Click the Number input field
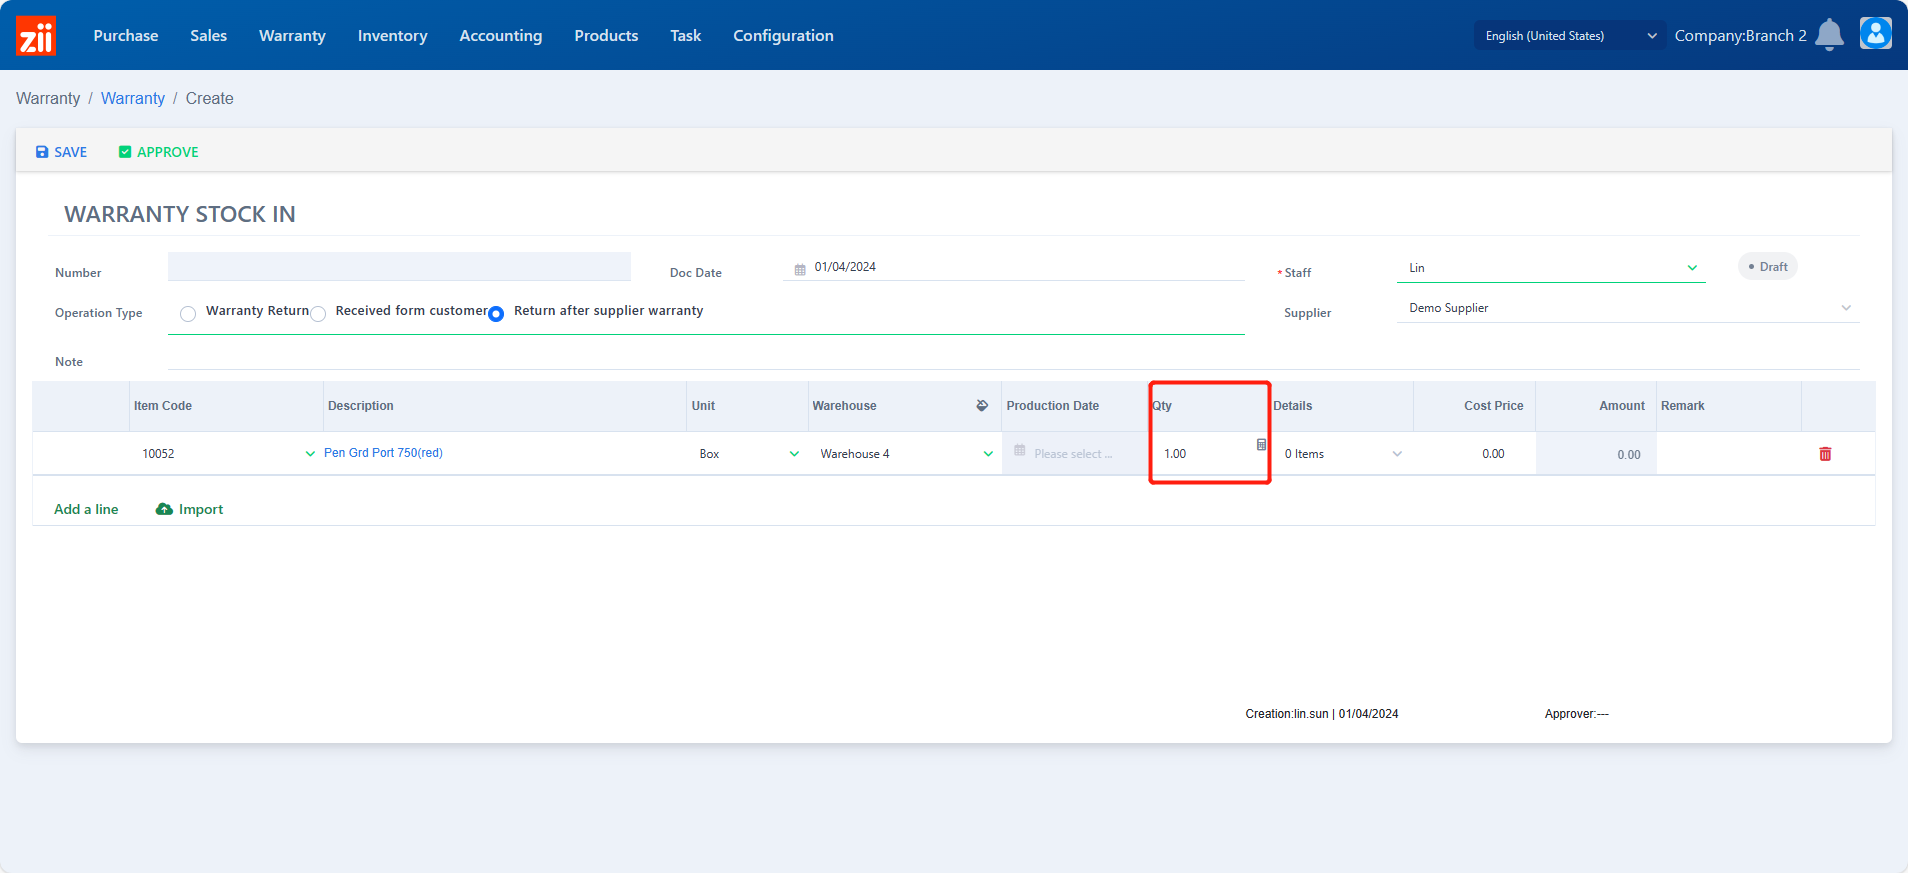Viewport: 1908px width, 873px height. 399,267
